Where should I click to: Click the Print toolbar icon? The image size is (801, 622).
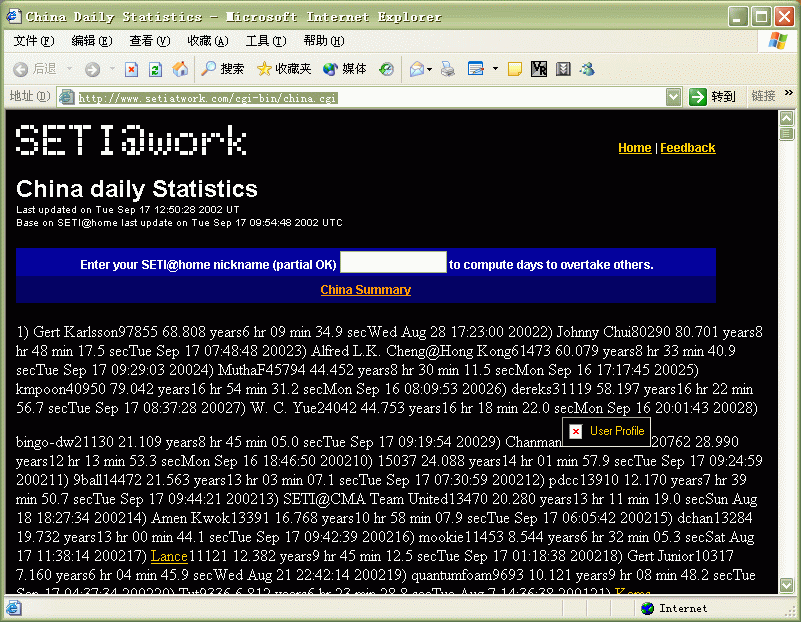click(x=448, y=69)
